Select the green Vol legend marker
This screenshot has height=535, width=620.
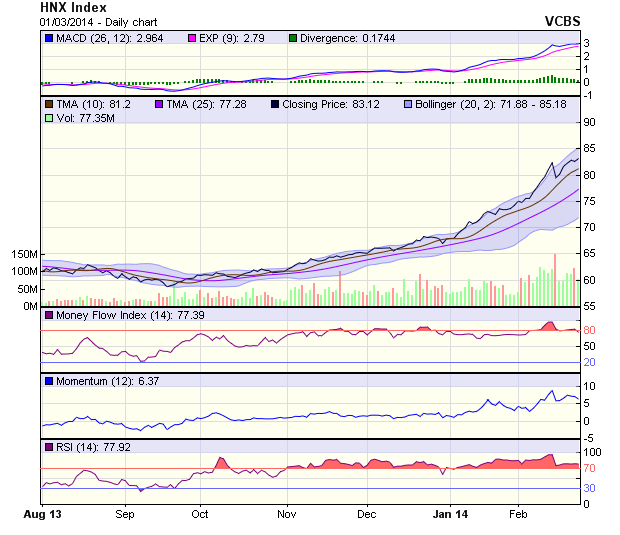pos(50,119)
